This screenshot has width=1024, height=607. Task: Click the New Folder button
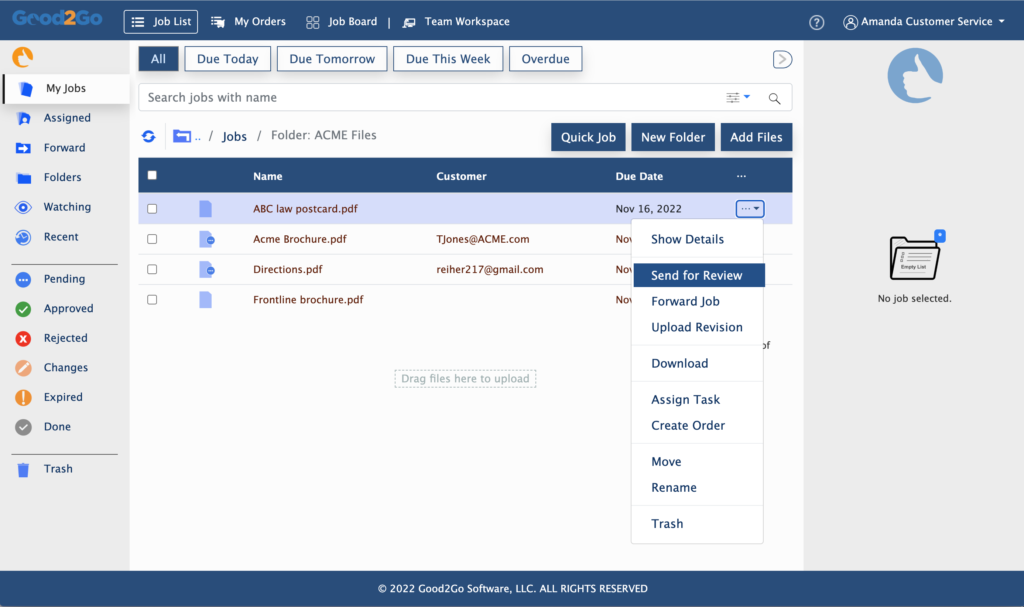tap(672, 137)
